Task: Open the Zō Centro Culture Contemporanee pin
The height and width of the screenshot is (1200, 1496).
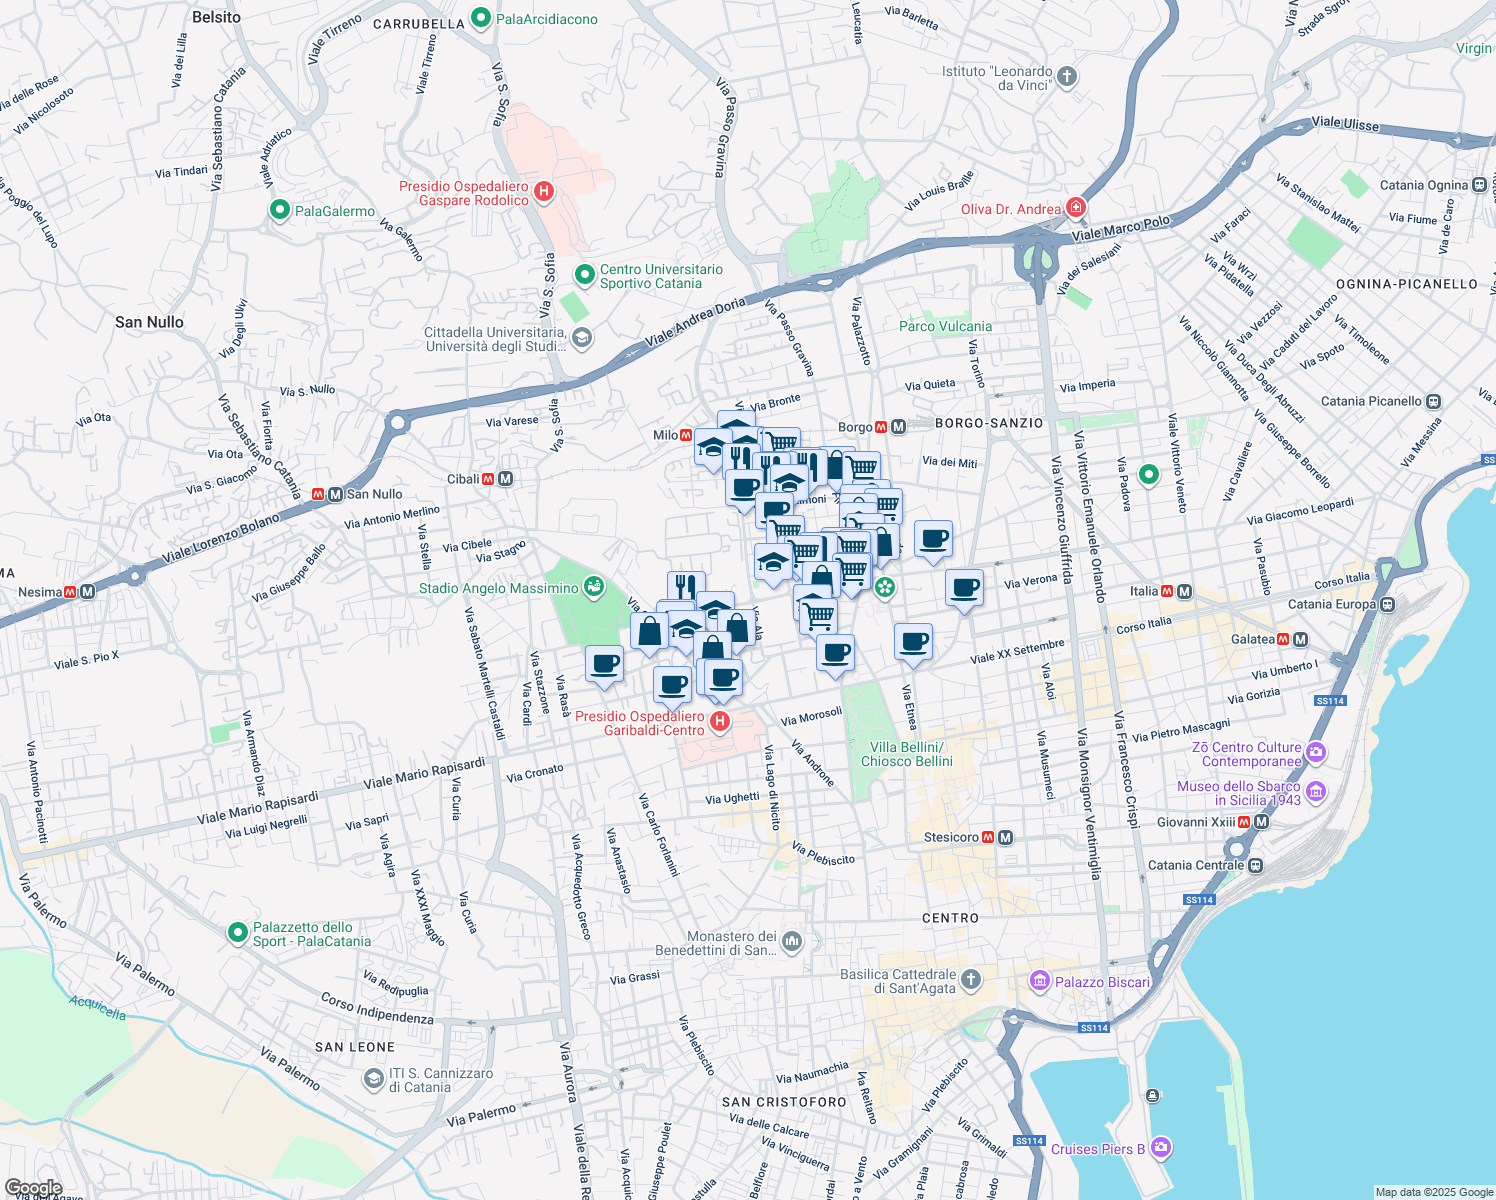Action: (x=1316, y=751)
